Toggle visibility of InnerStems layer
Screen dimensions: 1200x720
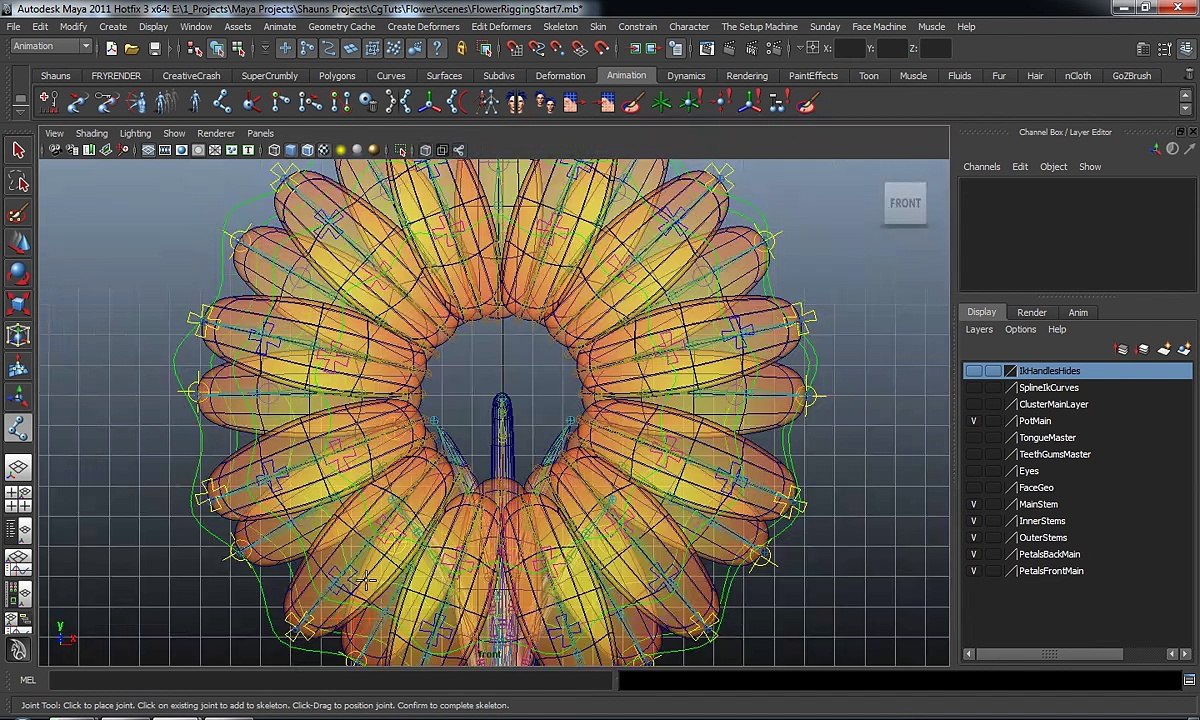click(x=973, y=521)
